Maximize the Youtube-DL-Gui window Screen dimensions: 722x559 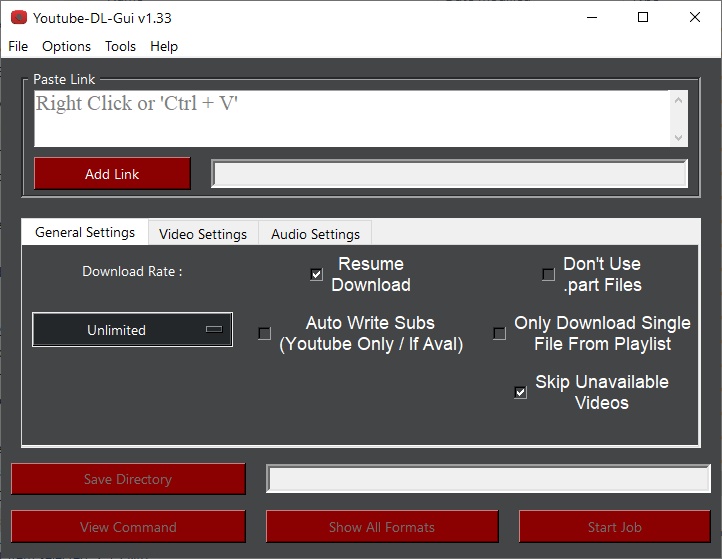(643, 17)
